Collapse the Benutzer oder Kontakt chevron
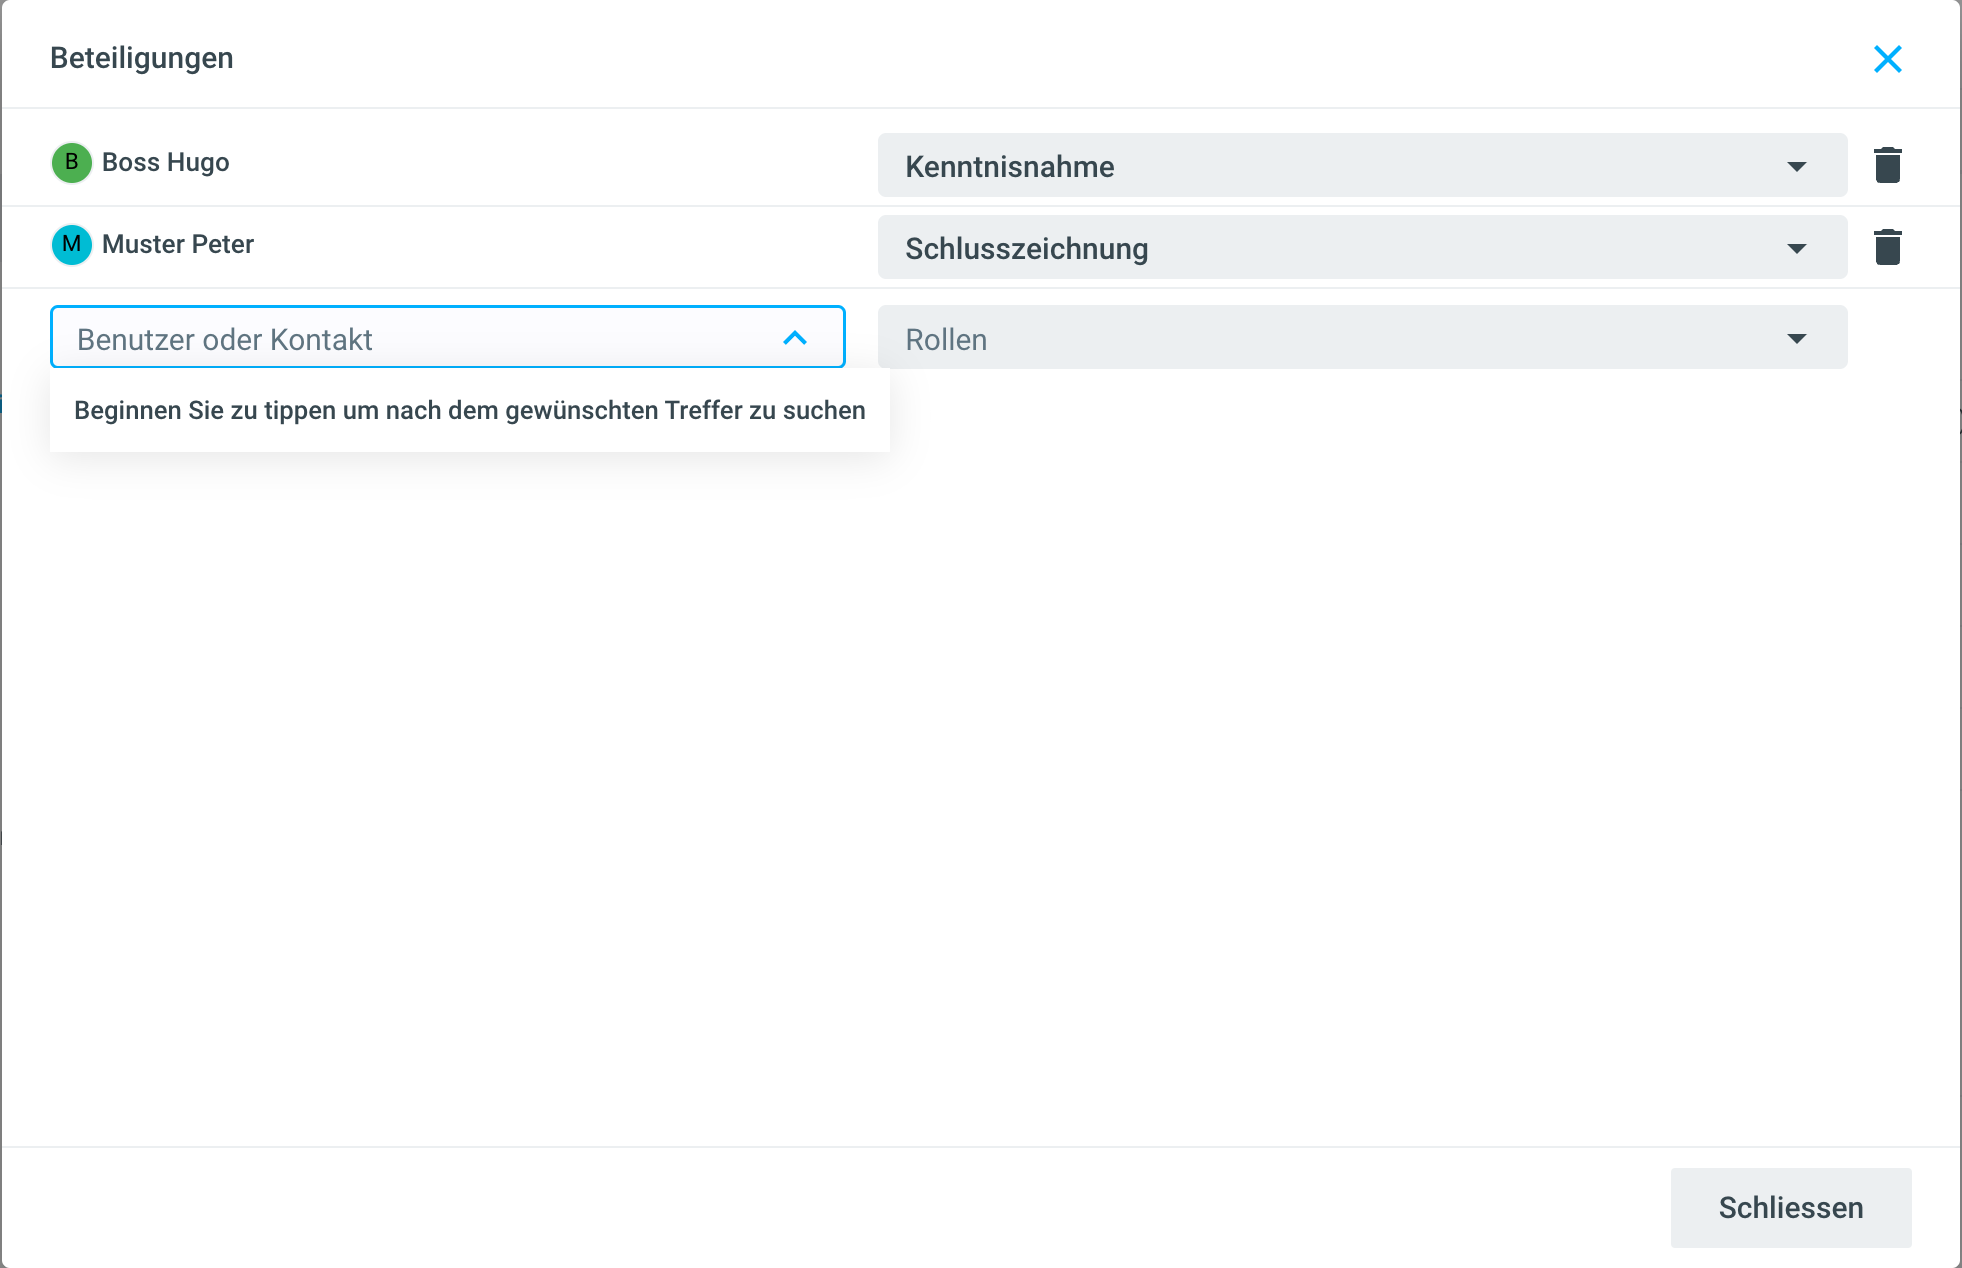The height and width of the screenshot is (1268, 1962). click(x=795, y=338)
